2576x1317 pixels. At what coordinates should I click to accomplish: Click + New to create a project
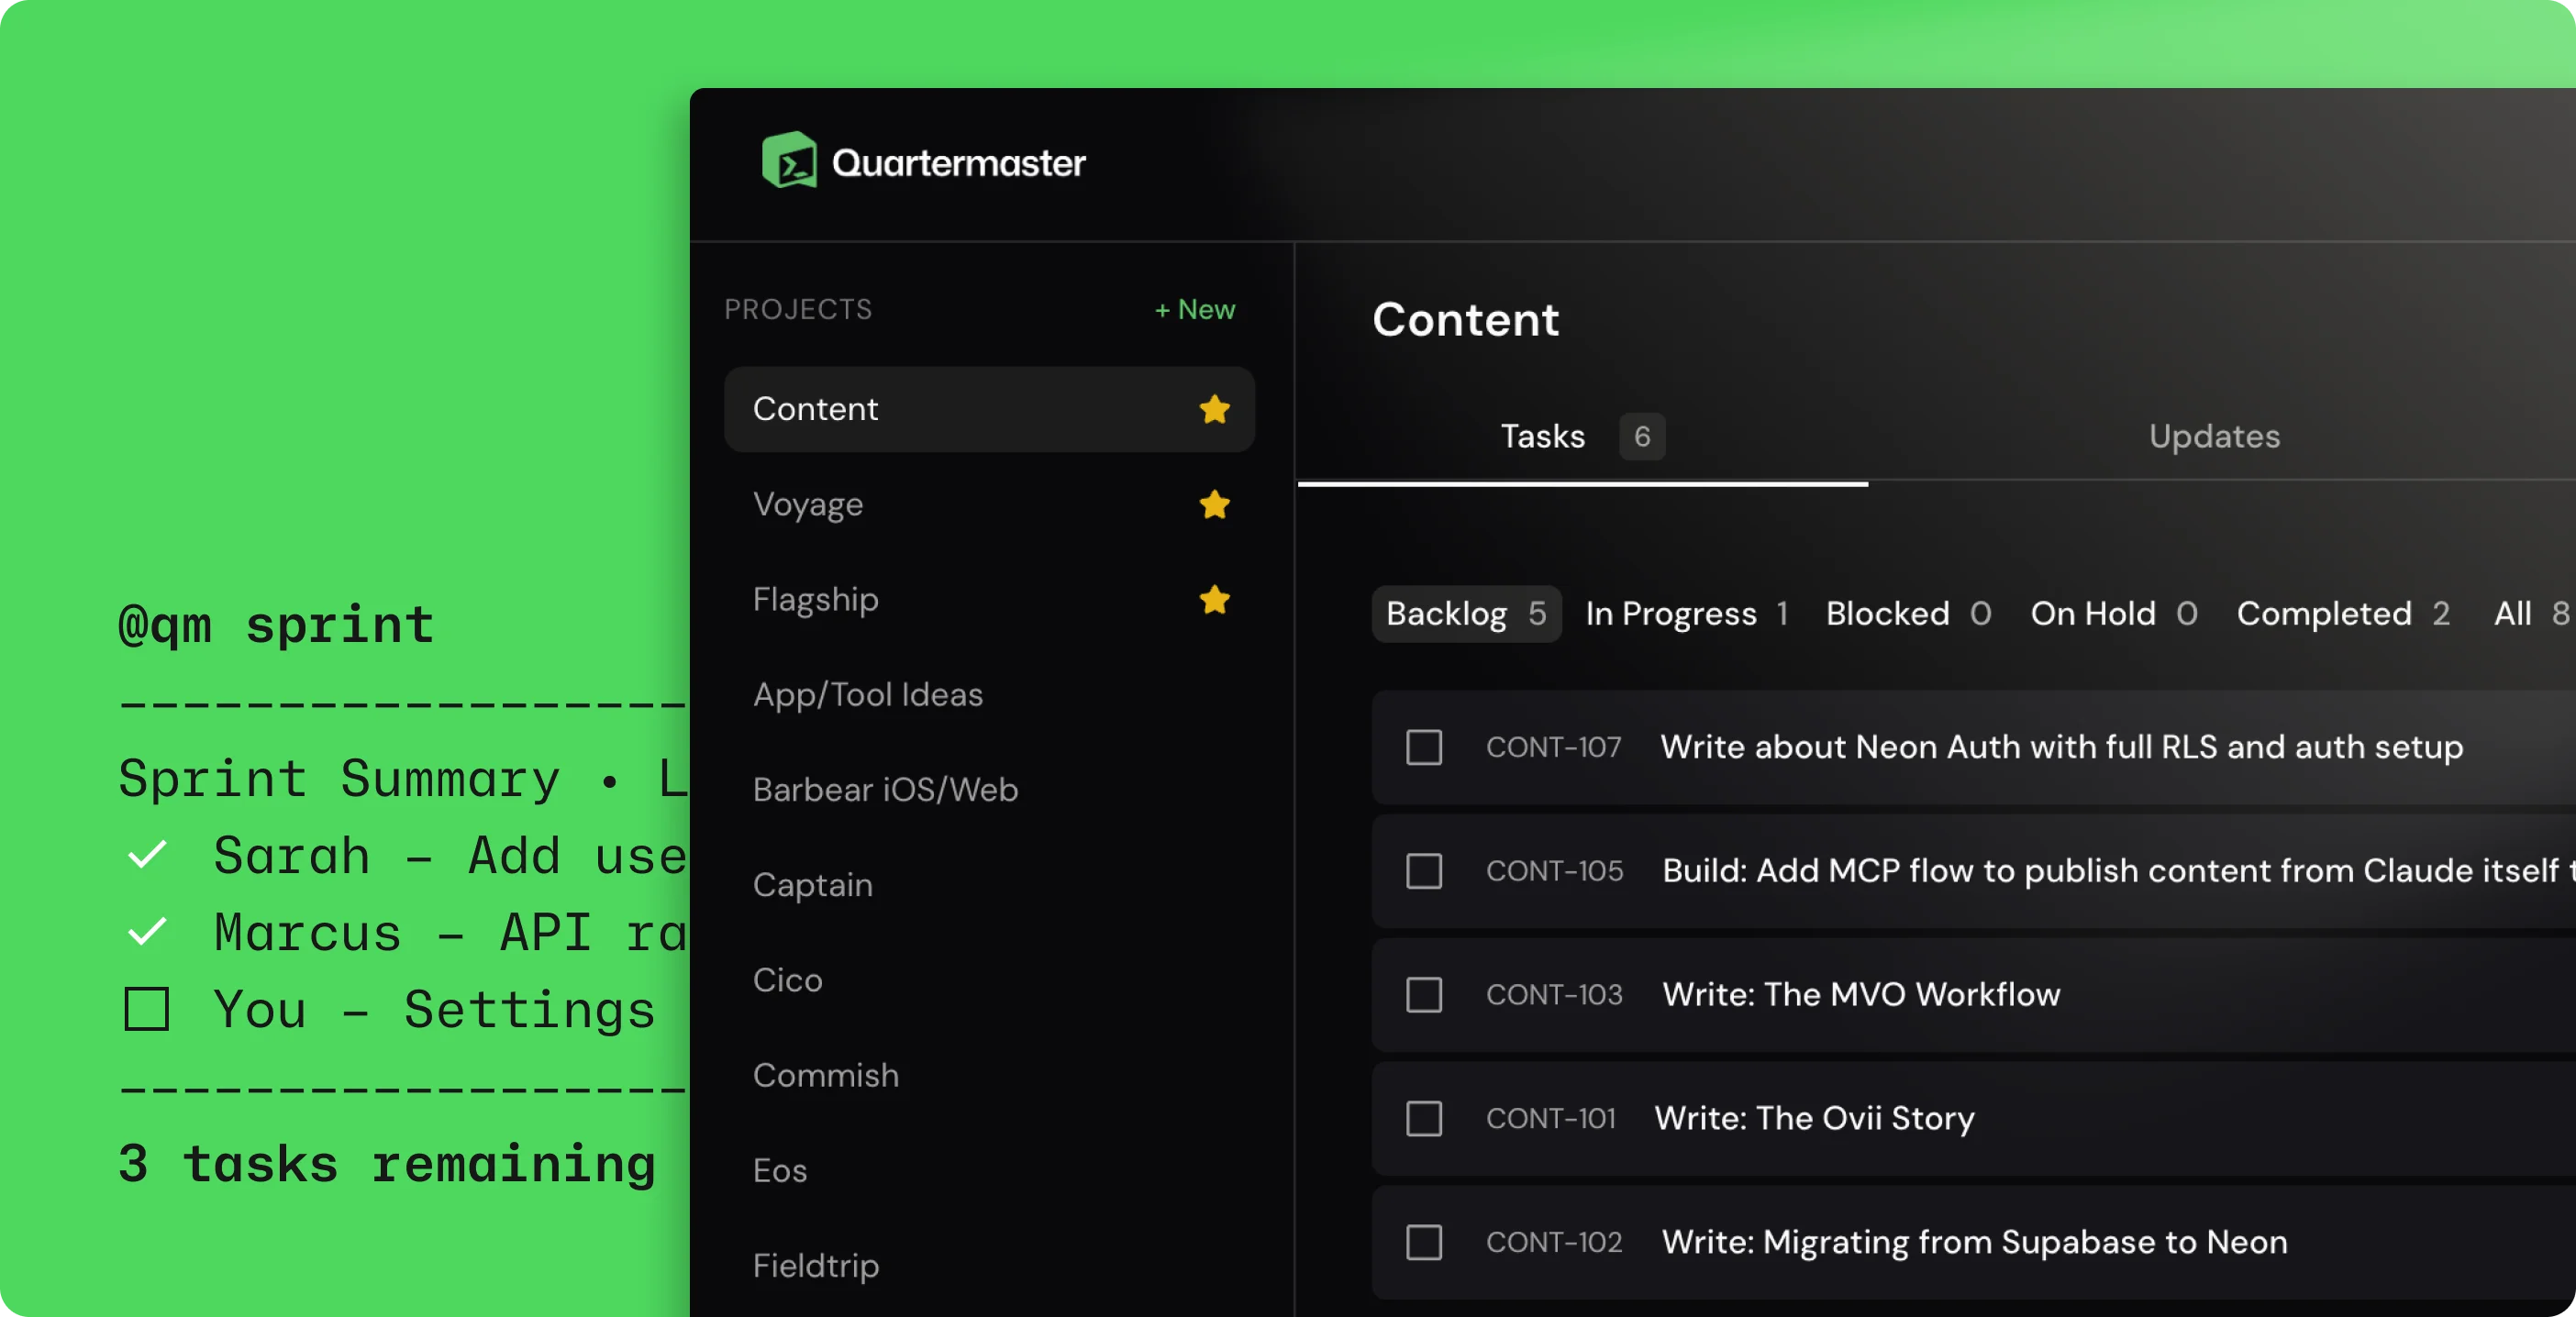point(1195,309)
